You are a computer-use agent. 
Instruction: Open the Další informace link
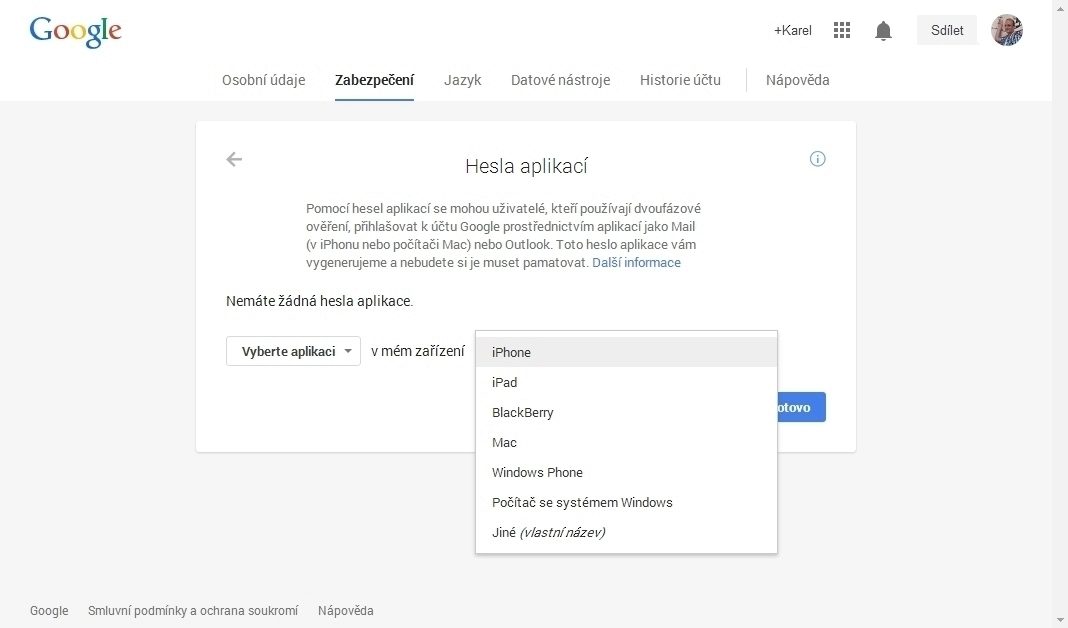pyautogui.click(x=636, y=263)
